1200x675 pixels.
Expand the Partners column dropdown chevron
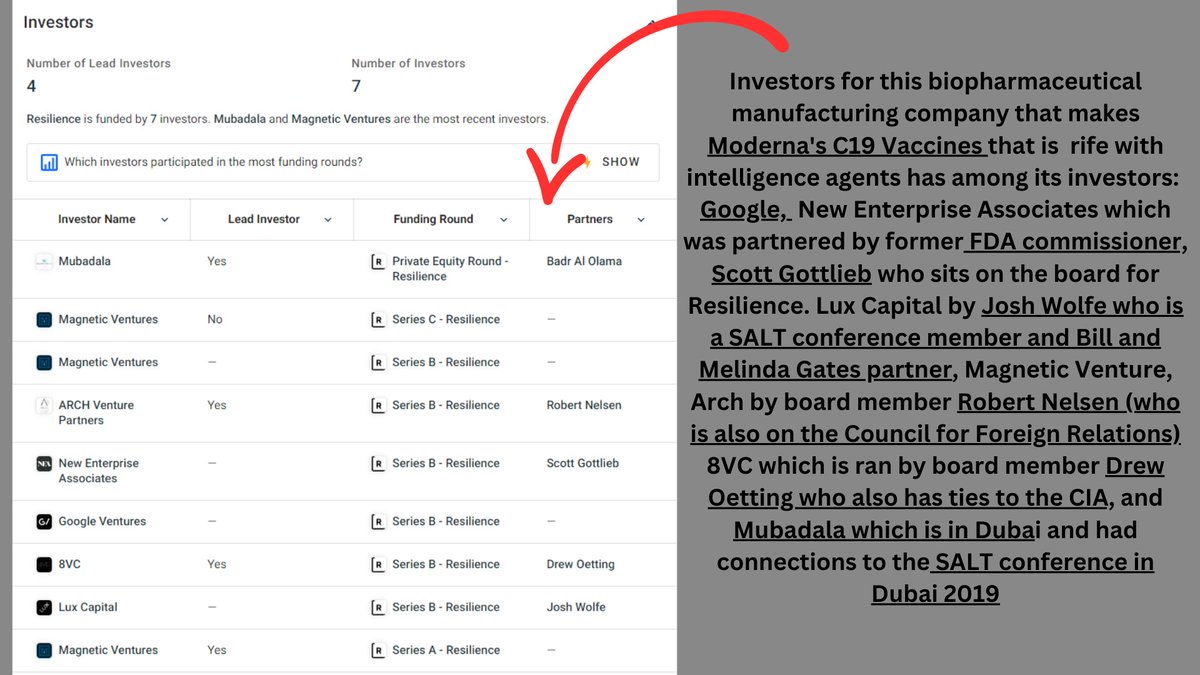(x=641, y=220)
